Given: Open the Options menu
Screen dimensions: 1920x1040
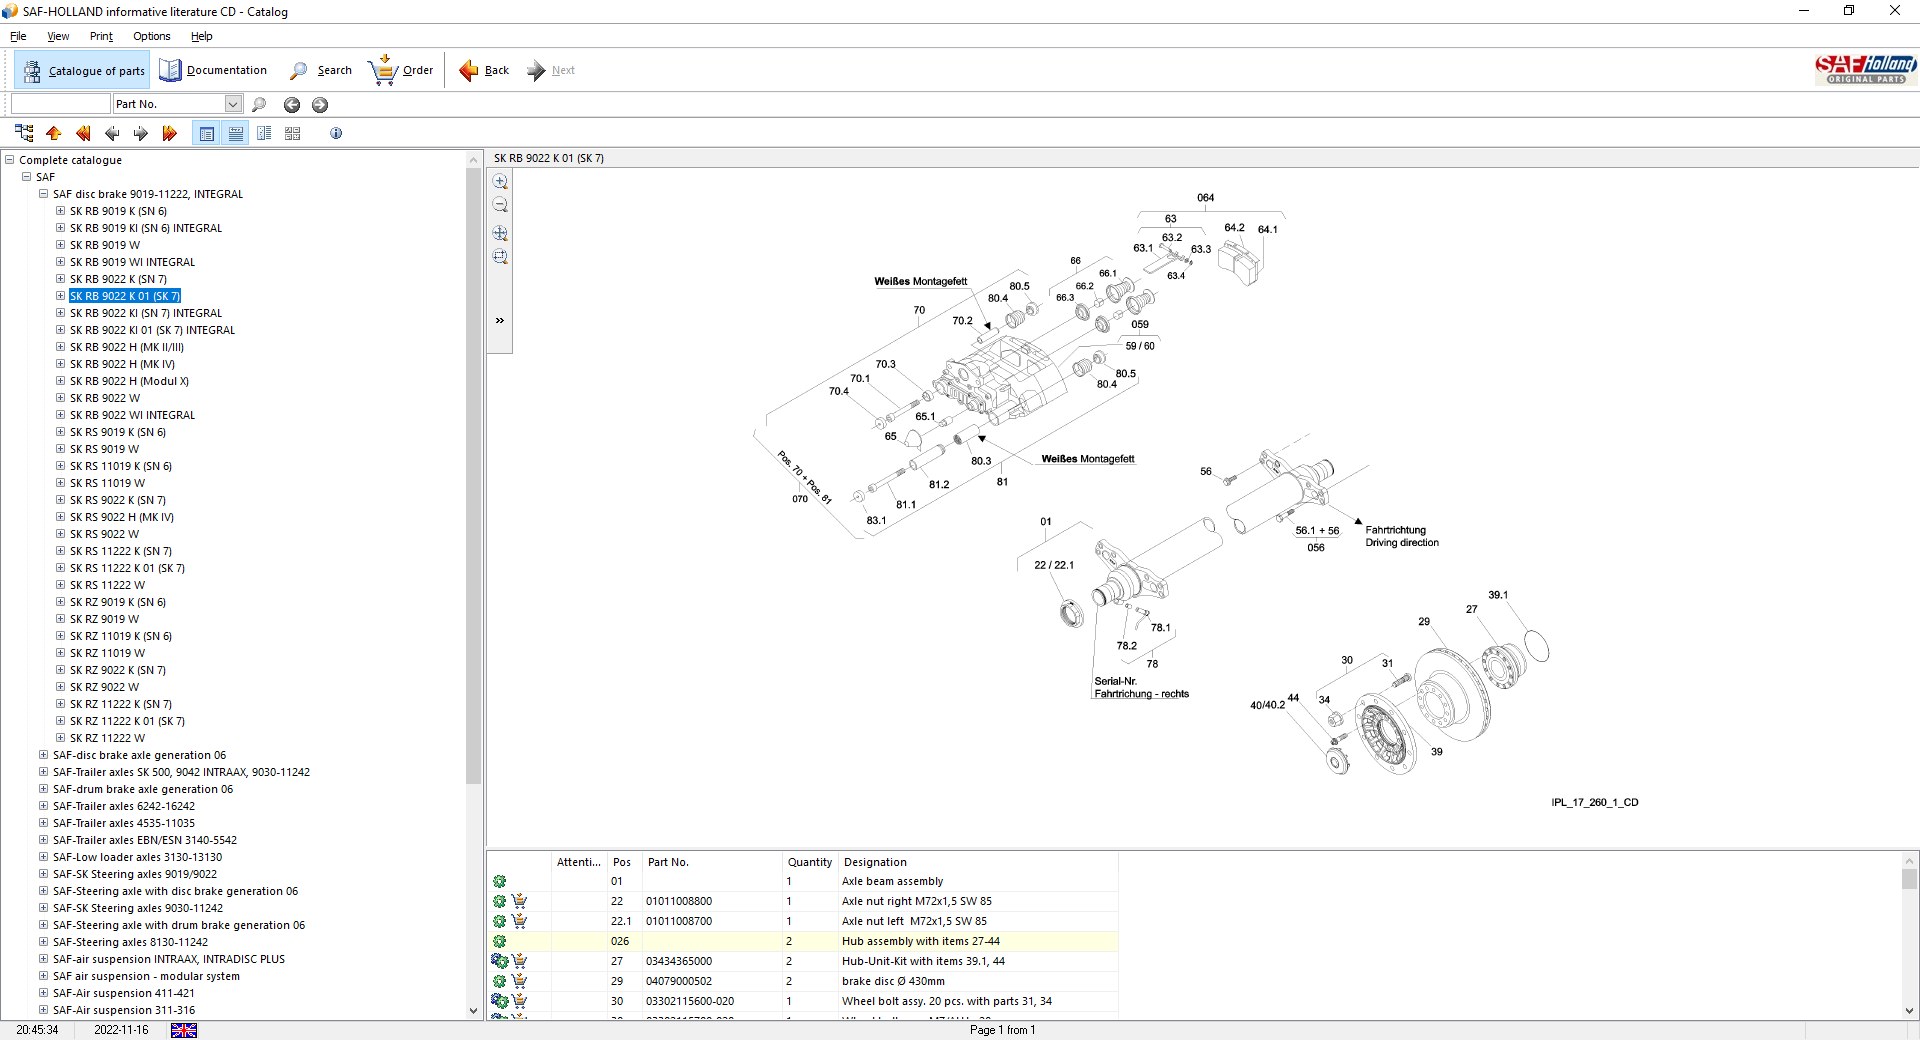Looking at the screenshot, I should point(152,36).
